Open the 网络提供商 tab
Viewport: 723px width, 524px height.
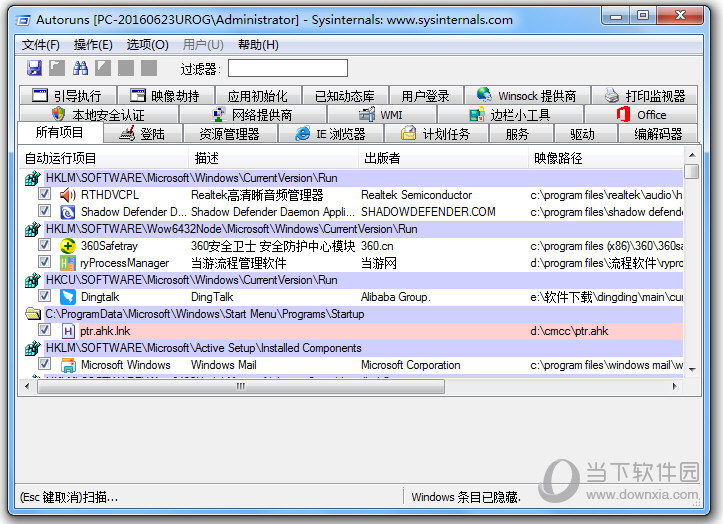(253, 114)
